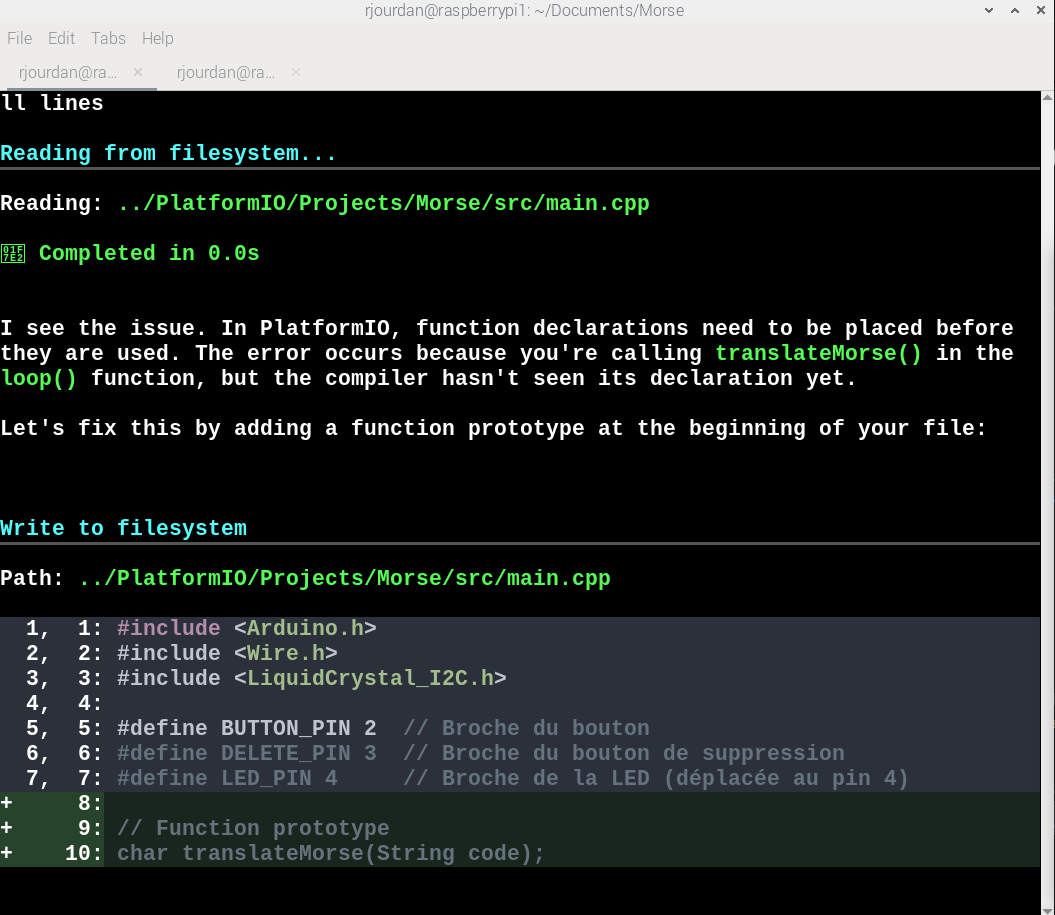
Task: Maximize the terminal window
Action: (1015, 10)
